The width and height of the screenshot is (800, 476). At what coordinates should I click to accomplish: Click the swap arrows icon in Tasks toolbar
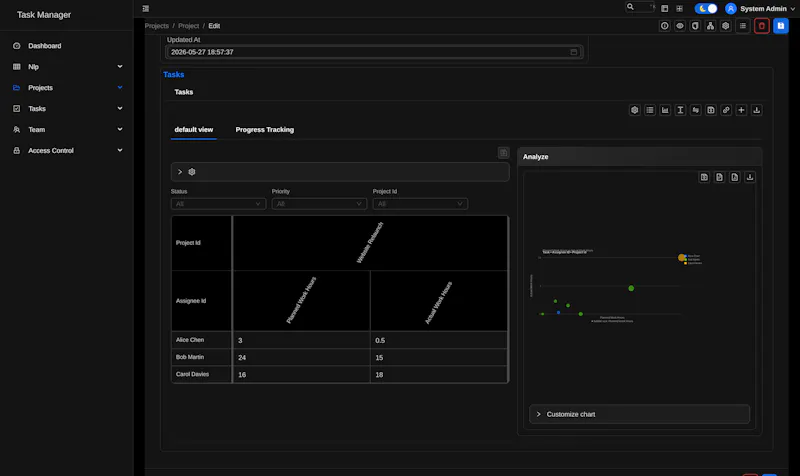point(695,110)
